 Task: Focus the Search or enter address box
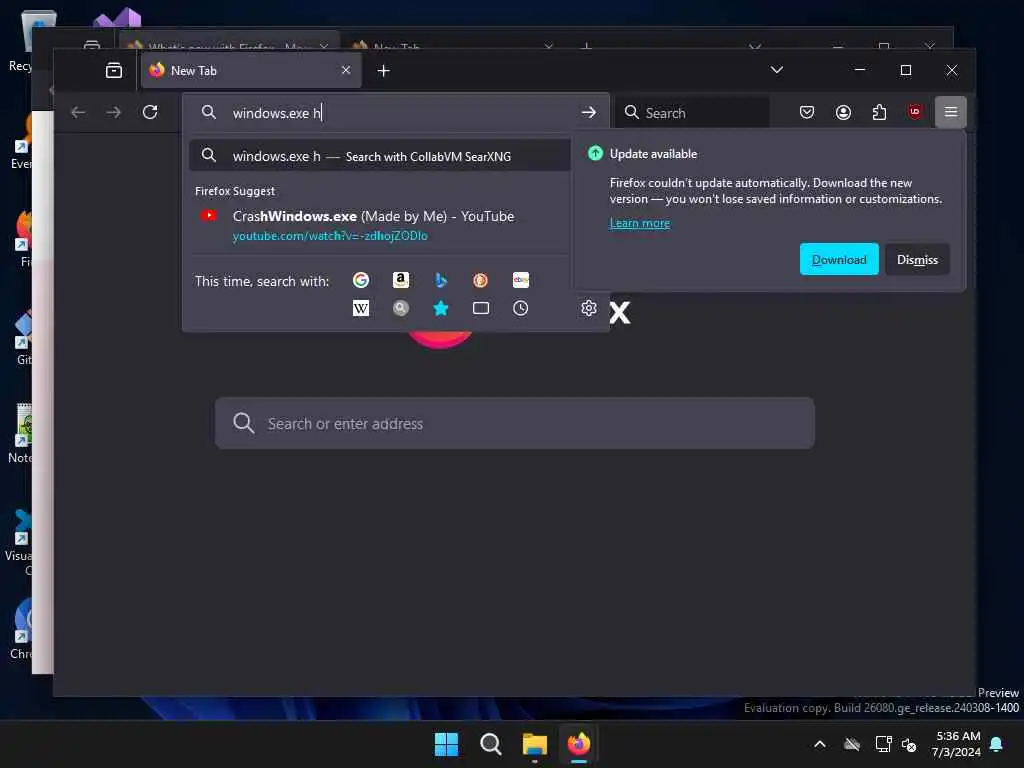515,423
